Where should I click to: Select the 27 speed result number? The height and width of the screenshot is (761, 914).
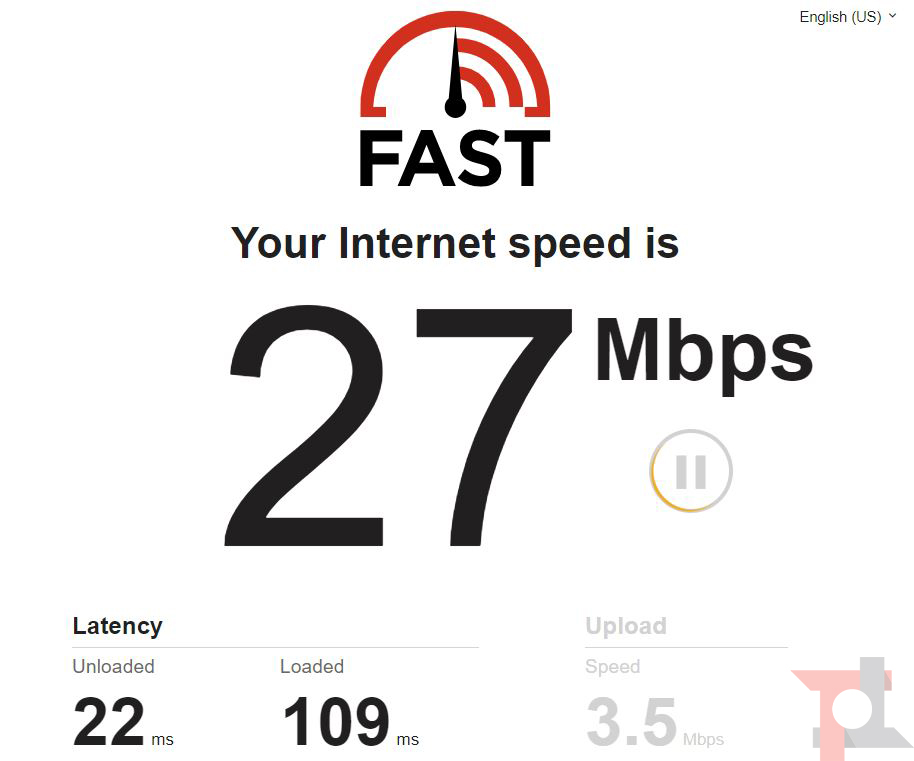(398, 426)
